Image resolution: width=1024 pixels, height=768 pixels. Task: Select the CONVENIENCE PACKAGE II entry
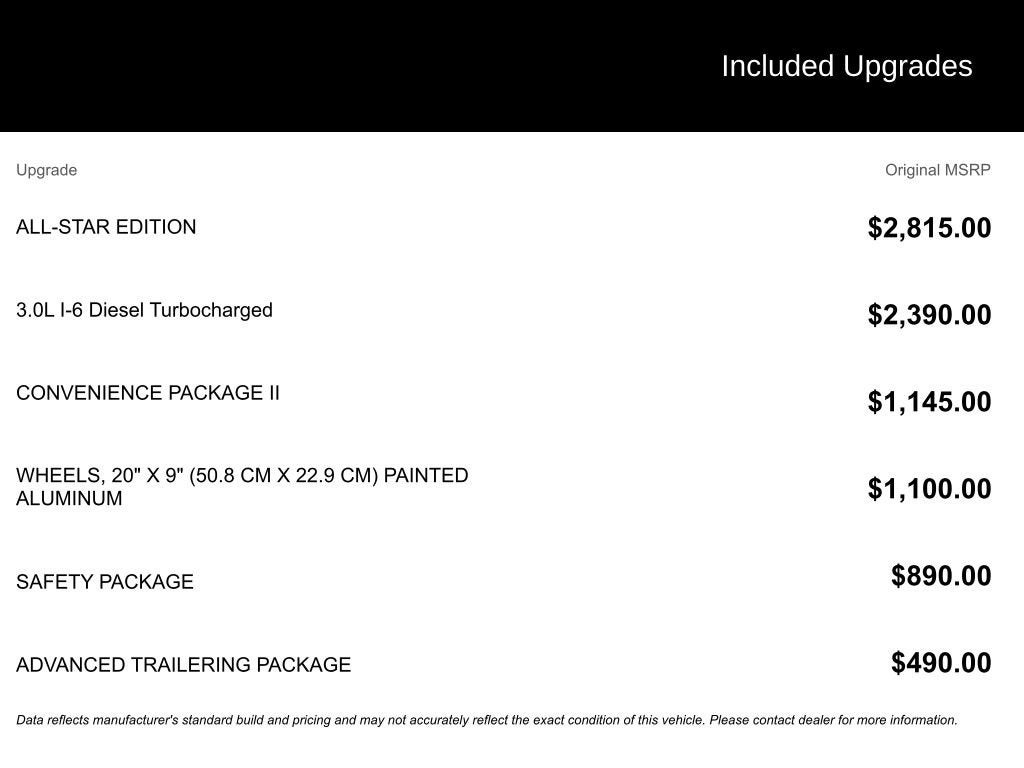tap(148, 393)
